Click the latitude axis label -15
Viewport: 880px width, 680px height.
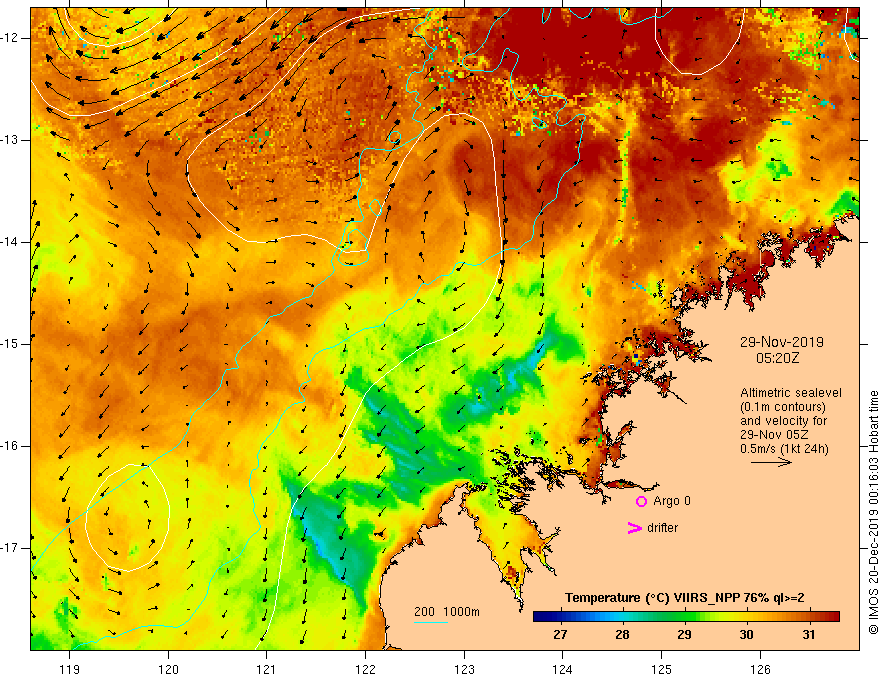coord(12,344)
